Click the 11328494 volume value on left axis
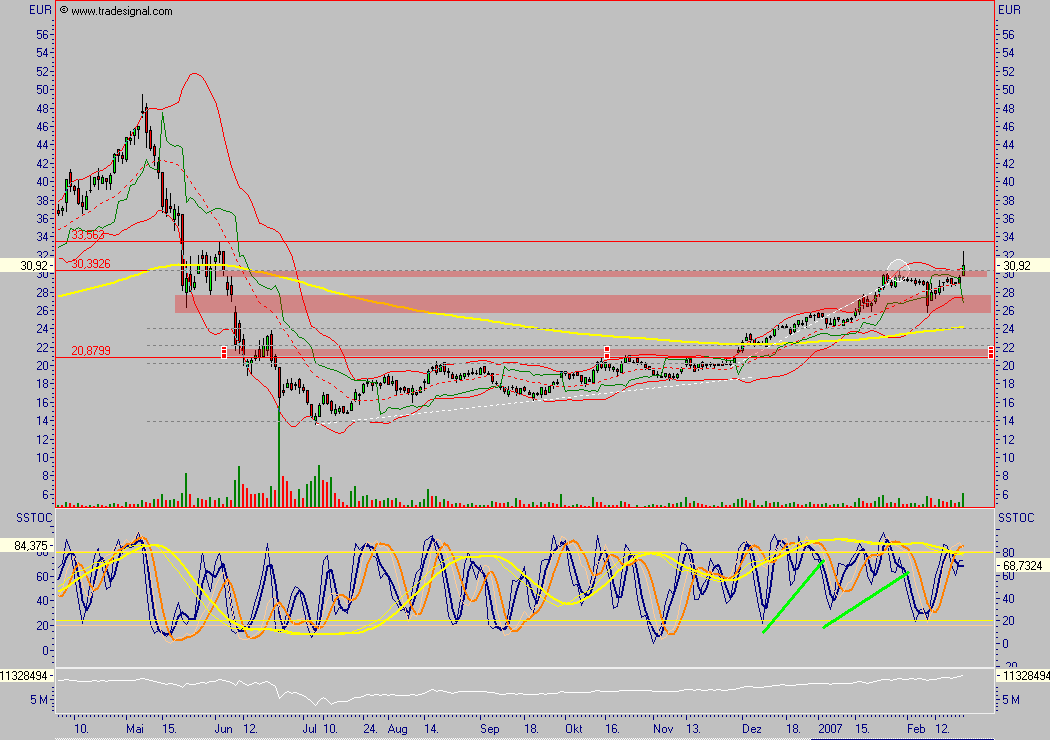This screenshot has width=1050, height=740. 27,676
